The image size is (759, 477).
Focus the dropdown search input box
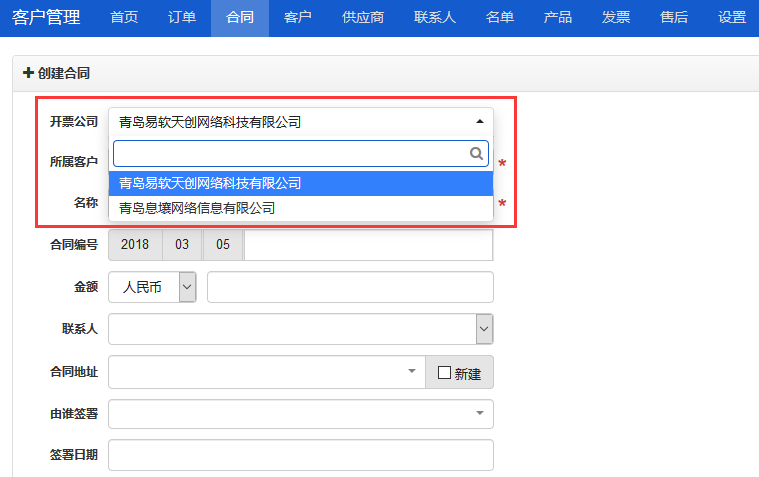[301, 154]
